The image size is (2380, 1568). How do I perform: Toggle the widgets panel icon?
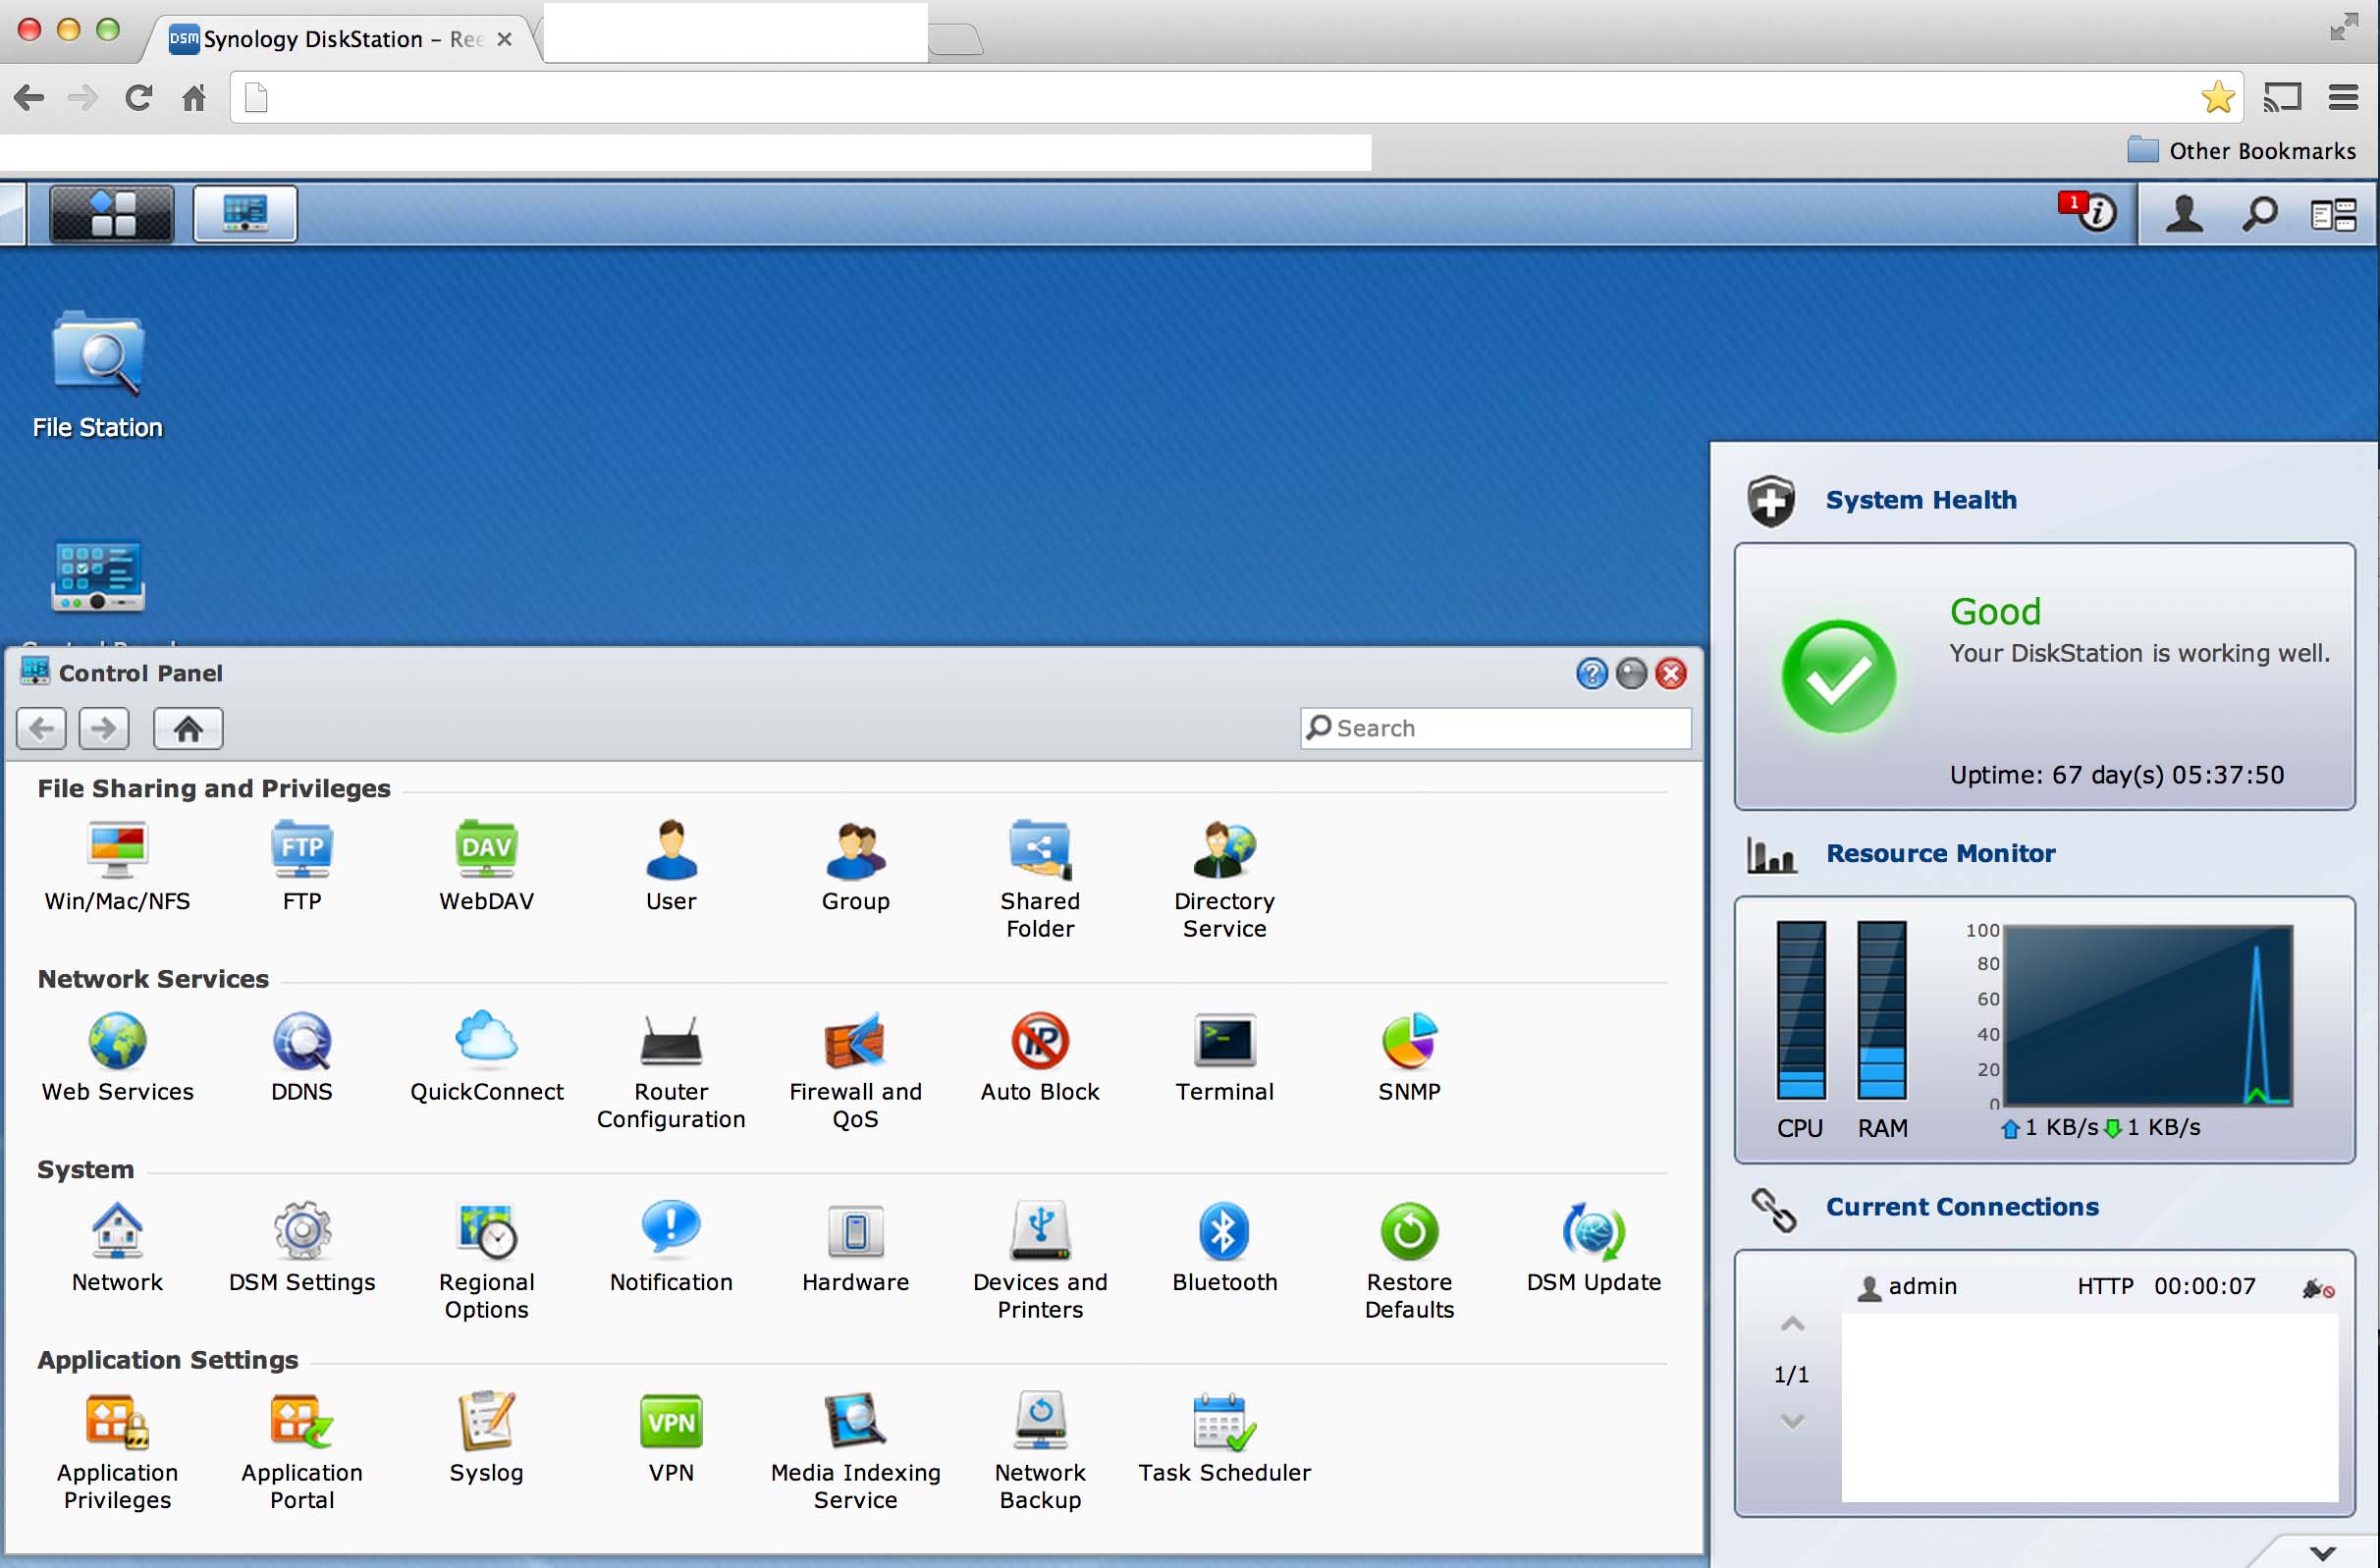click(x=2333, y=213)
